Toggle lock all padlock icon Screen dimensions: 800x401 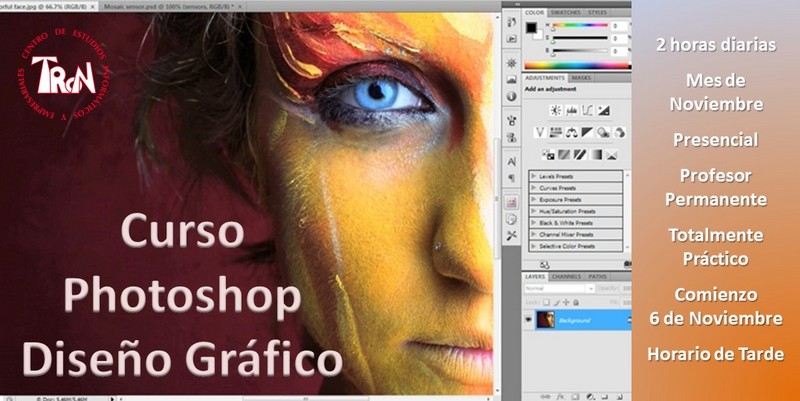[x=576, y=302]
